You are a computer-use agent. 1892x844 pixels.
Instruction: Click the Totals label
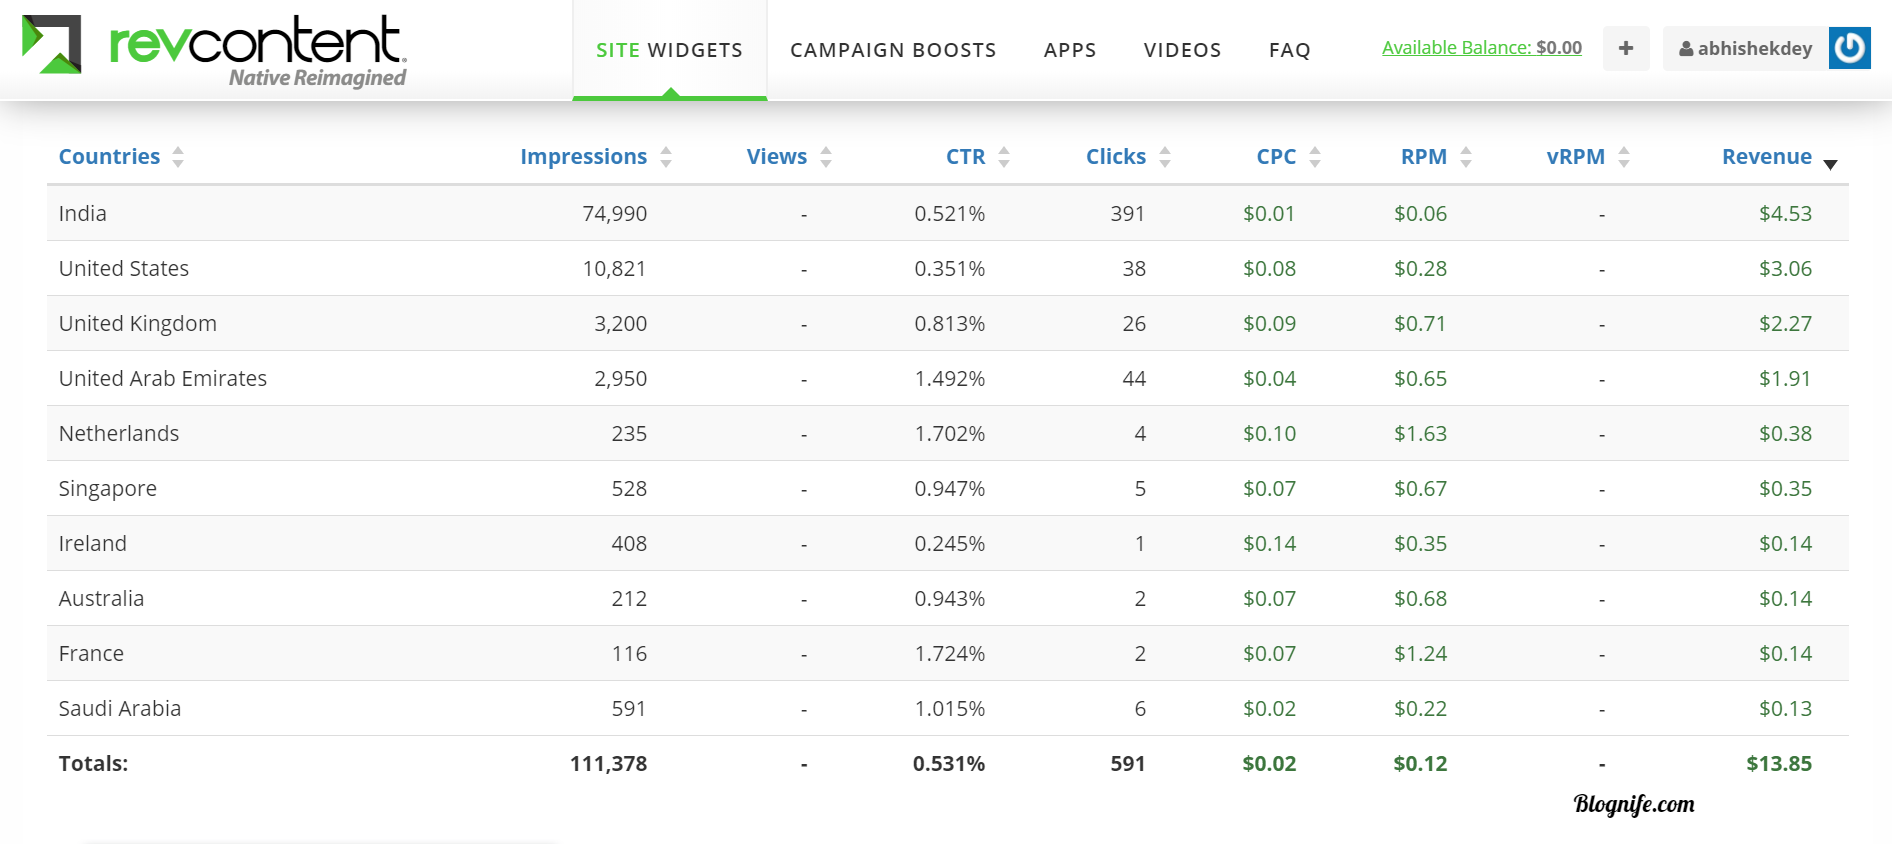tap(93, 763)
